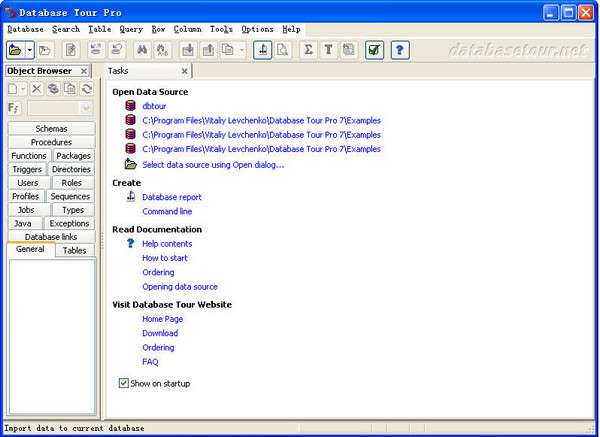Image resolution: width=600 pixels, height=437 pixels.
Task: Open the Query menu
Action: (131, 29)
